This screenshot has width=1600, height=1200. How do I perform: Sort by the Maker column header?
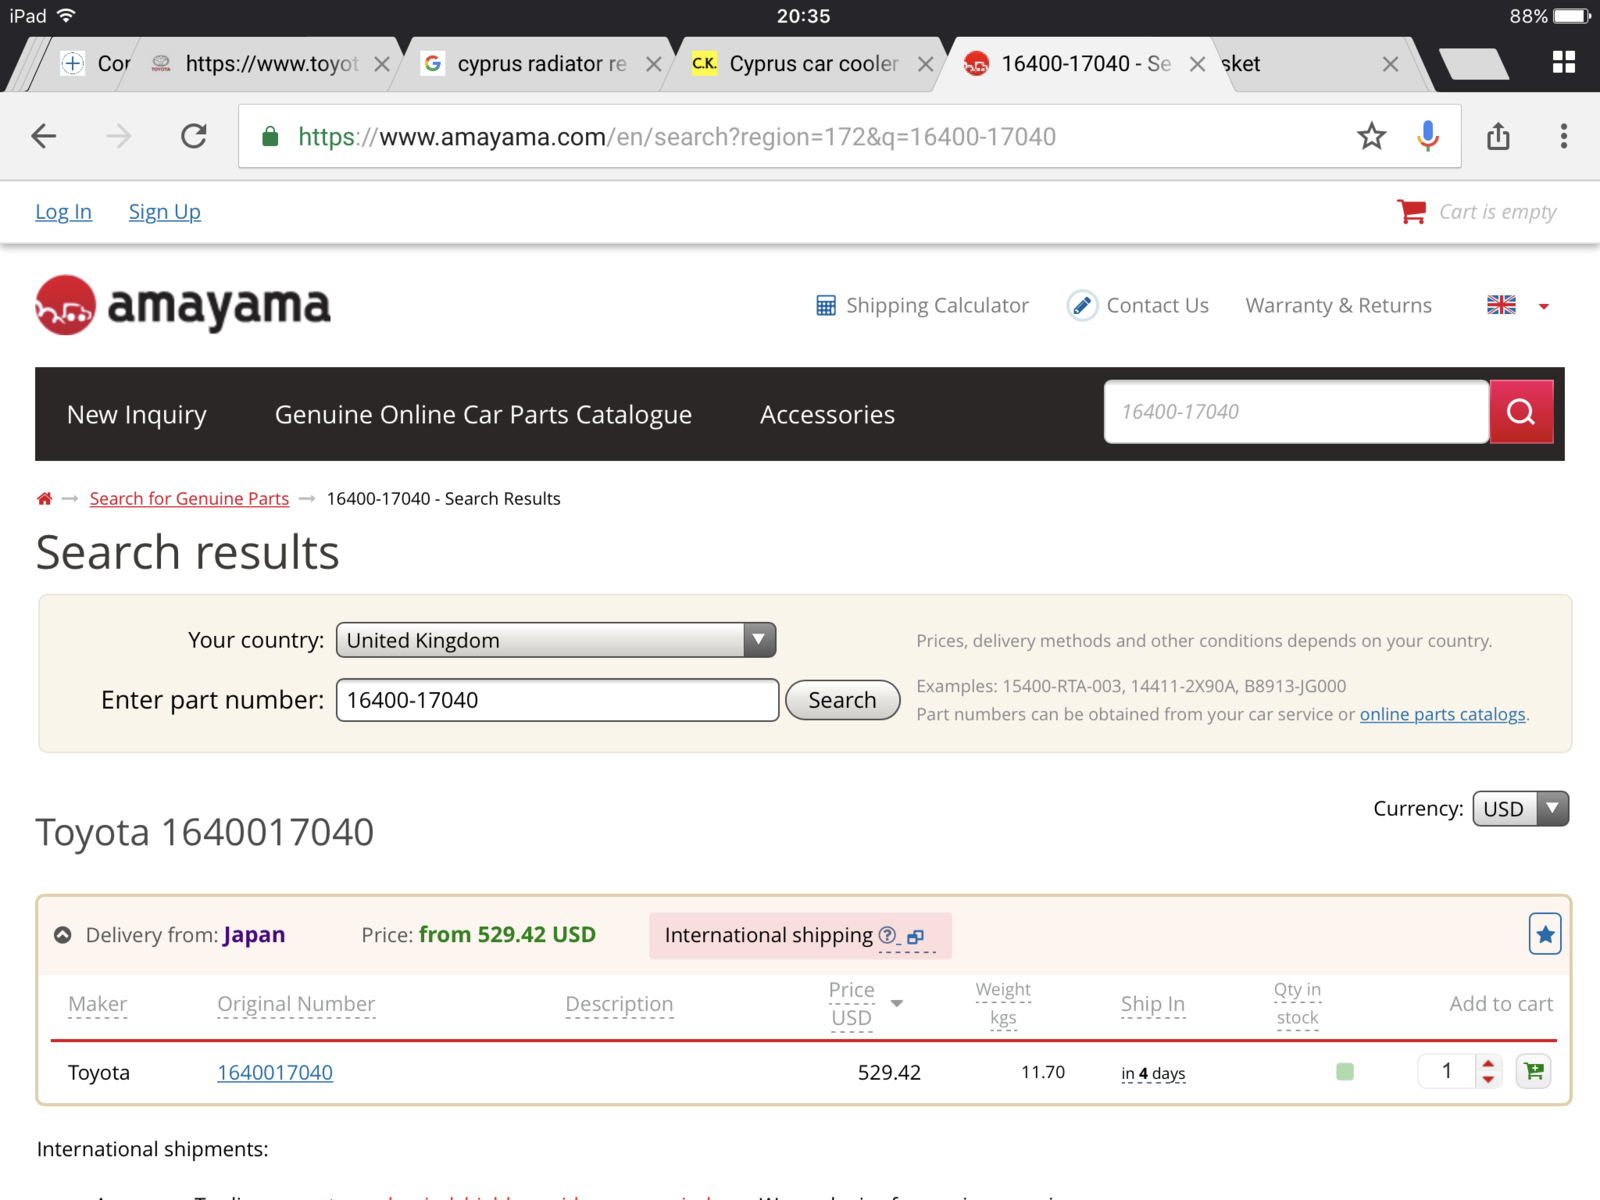98,1003
